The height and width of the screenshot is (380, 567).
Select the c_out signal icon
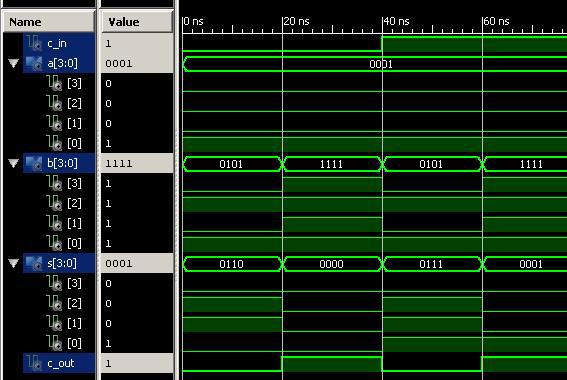coord(34,363)
